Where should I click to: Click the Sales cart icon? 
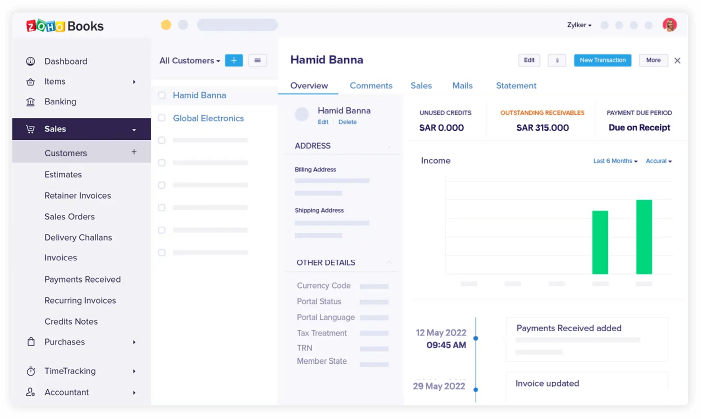tap(30, 129)
